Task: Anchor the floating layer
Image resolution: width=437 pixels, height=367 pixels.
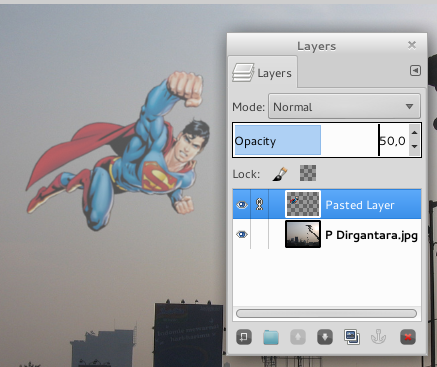Action: pyautogui.click(x=379, y=337)
